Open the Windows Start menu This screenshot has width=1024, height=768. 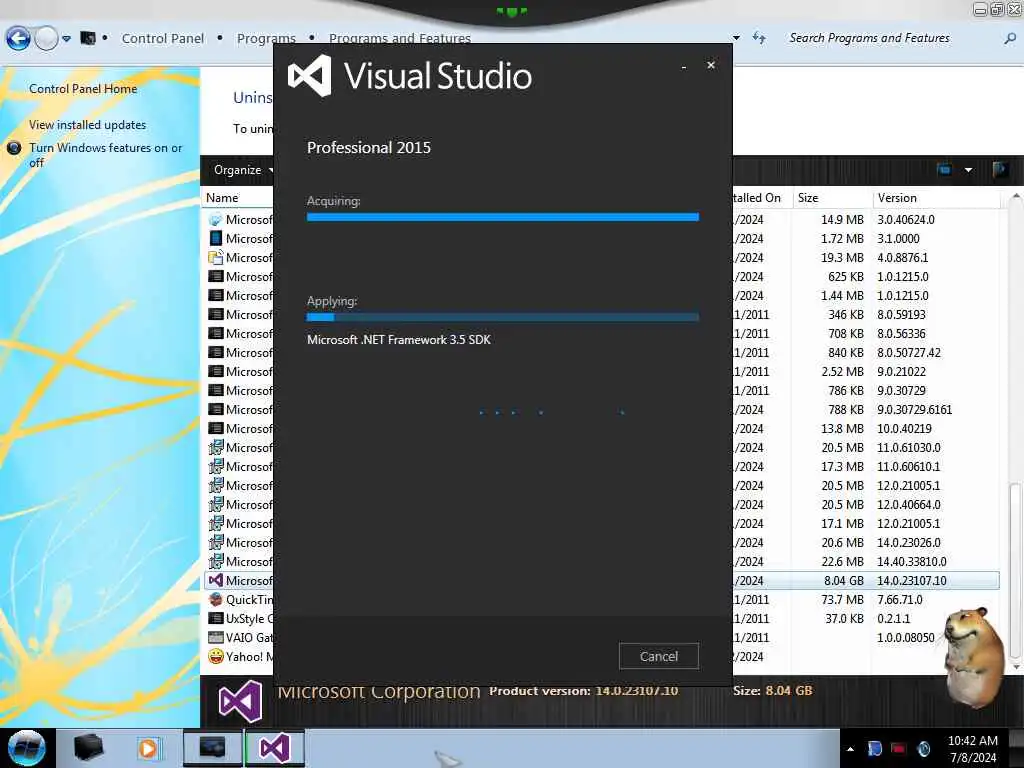27,748
